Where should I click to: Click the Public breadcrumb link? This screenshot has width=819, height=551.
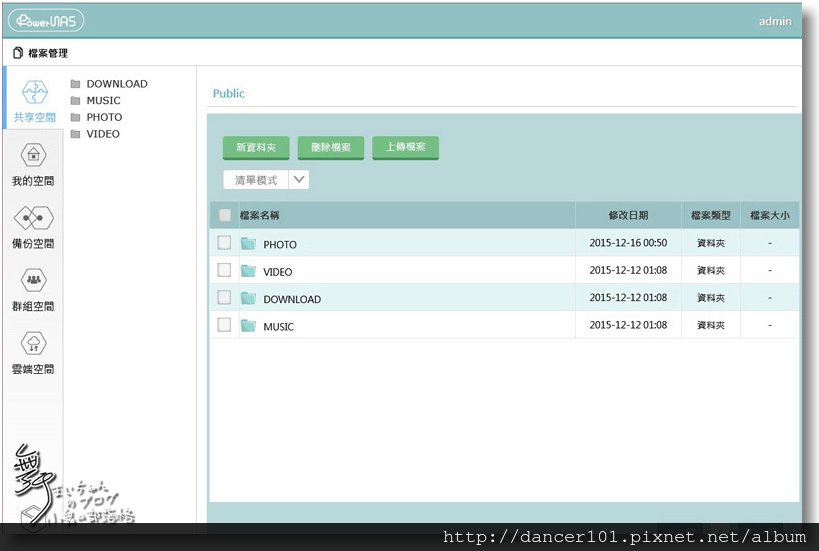click(x=228, y=93)
